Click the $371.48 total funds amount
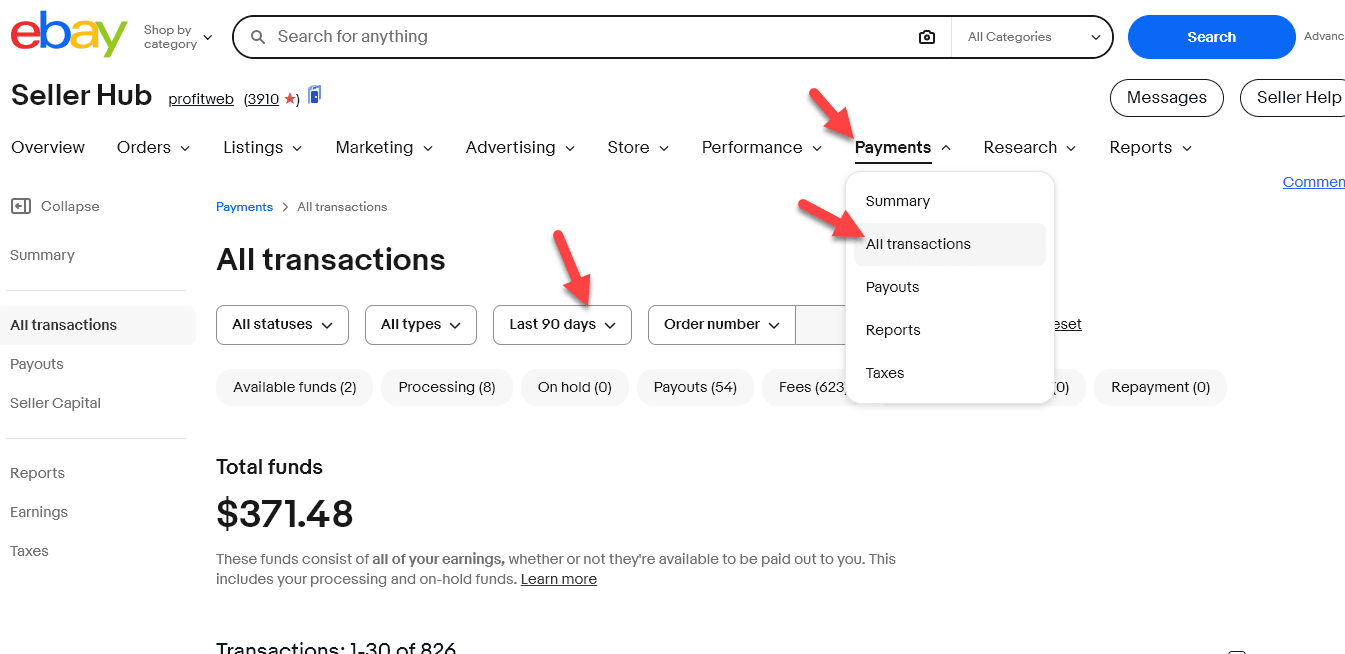 click(x=285, y=514)
